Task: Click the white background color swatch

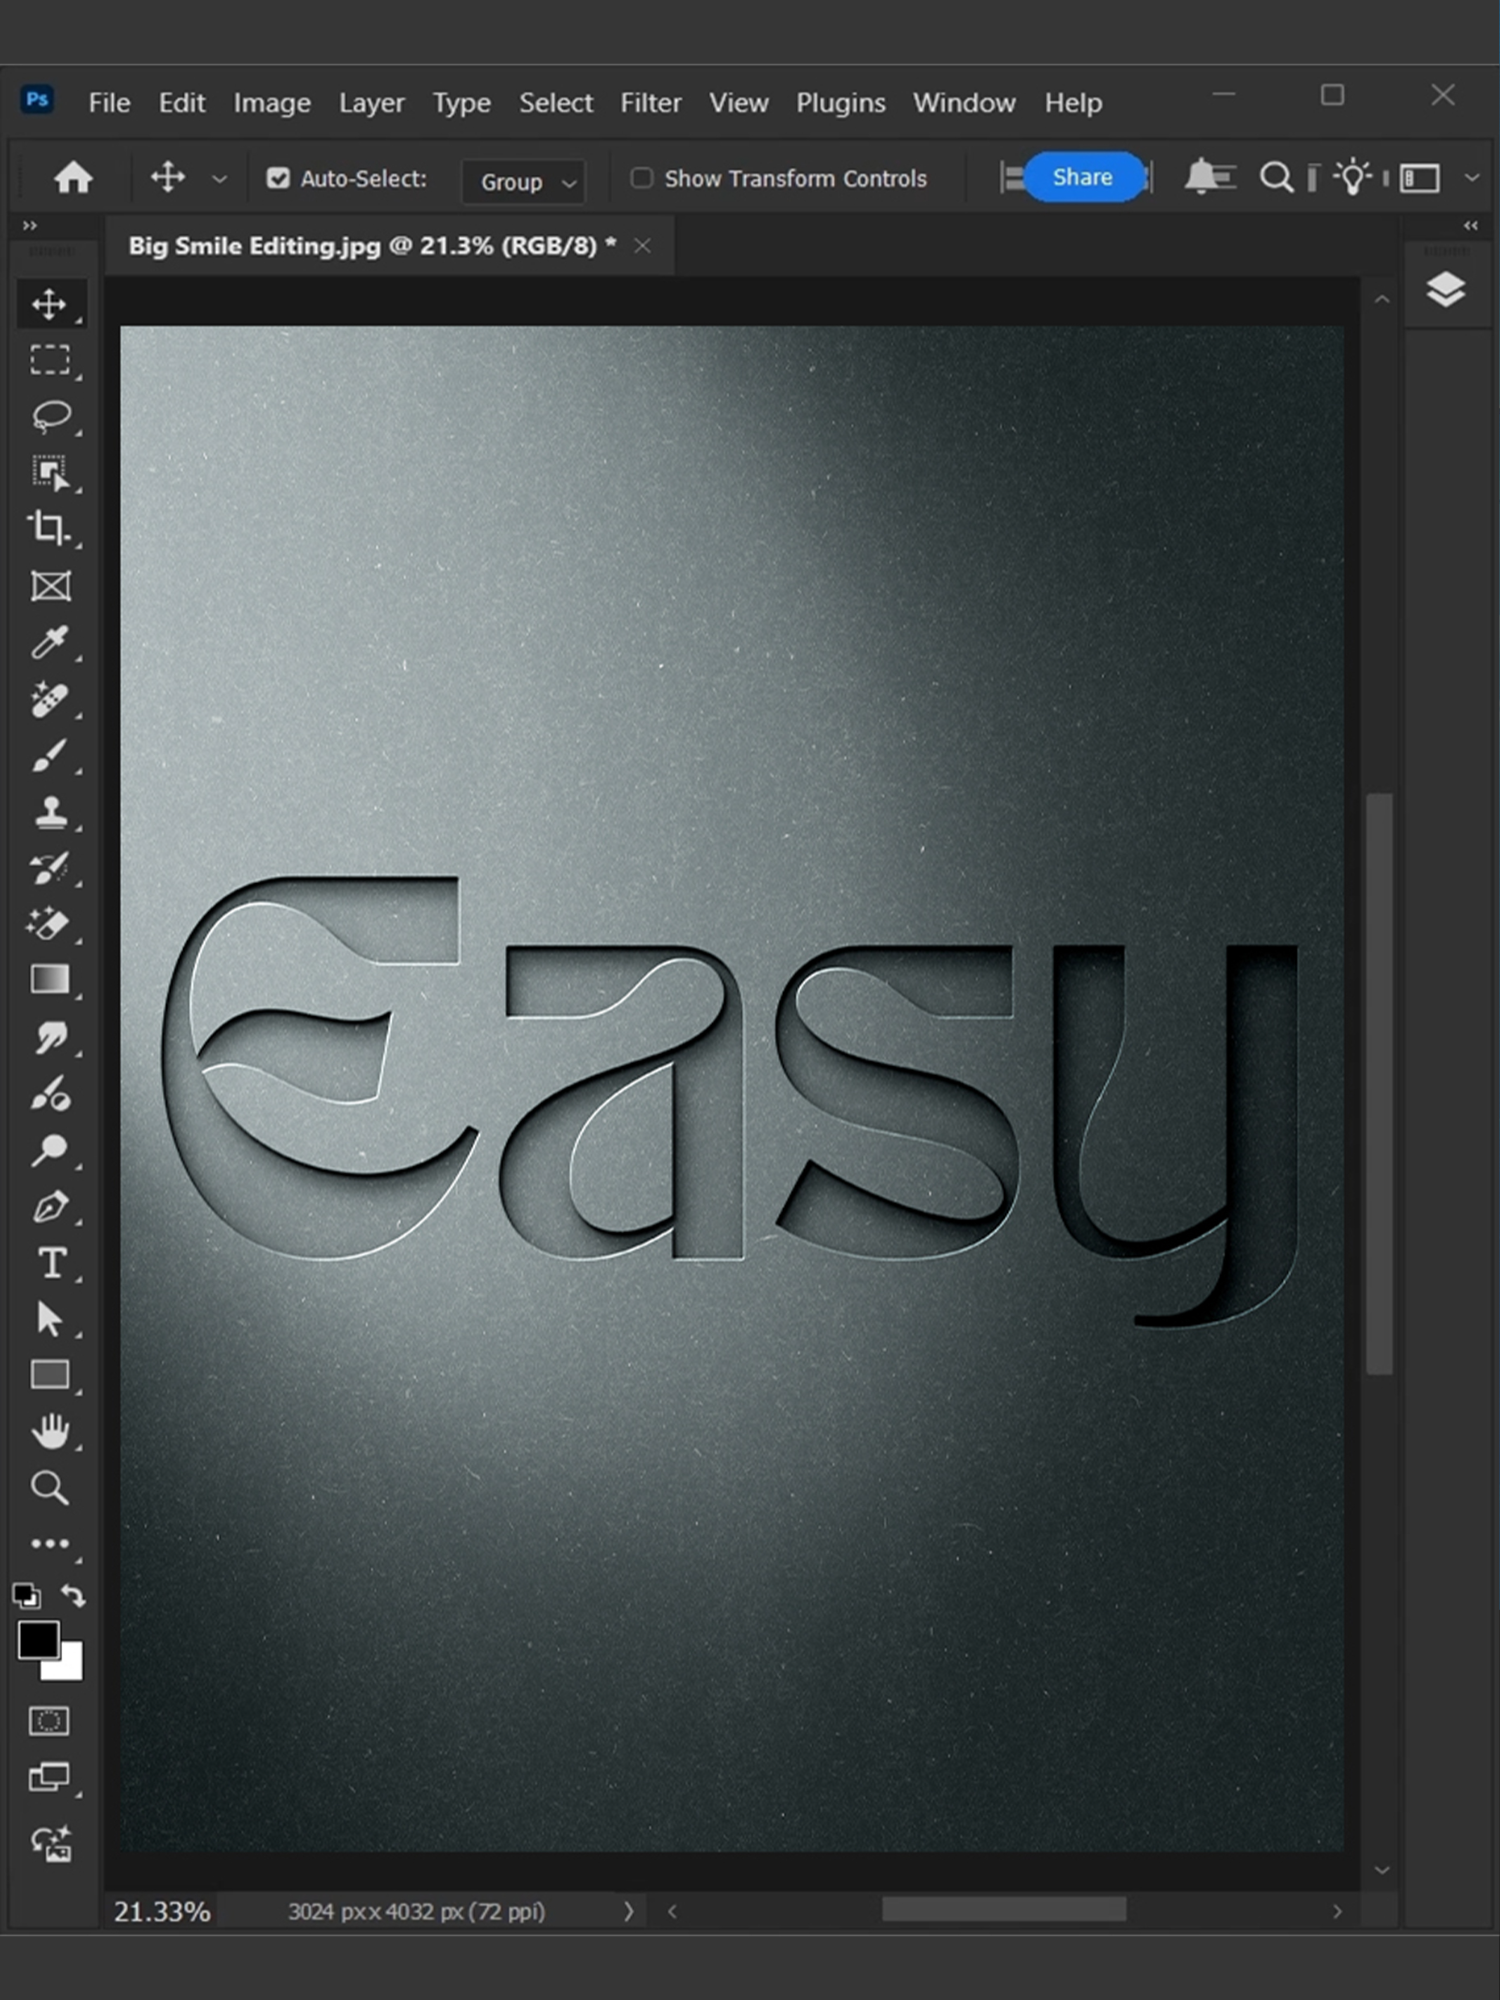Action: (68, 1667)
